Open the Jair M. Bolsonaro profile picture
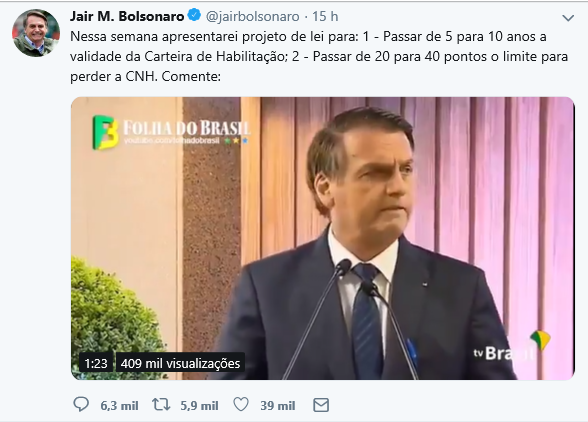This screenshot has height=422, width=588. tap(36, 33)
